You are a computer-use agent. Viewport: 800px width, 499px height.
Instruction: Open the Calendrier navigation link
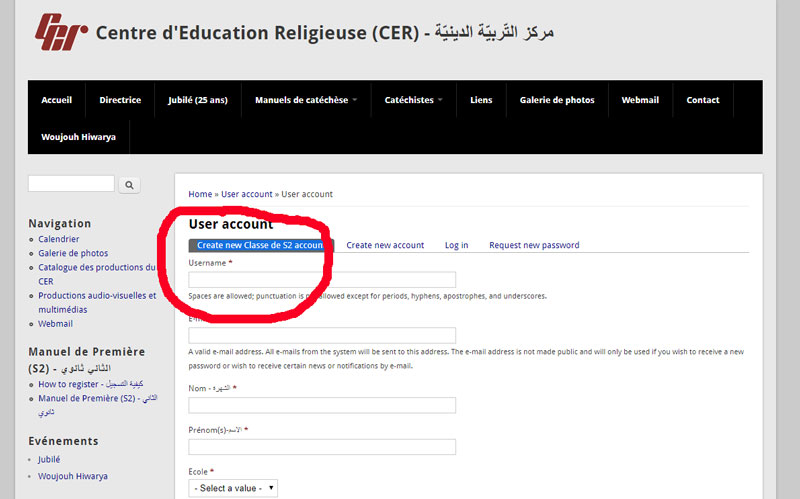[x=59, y=239]
